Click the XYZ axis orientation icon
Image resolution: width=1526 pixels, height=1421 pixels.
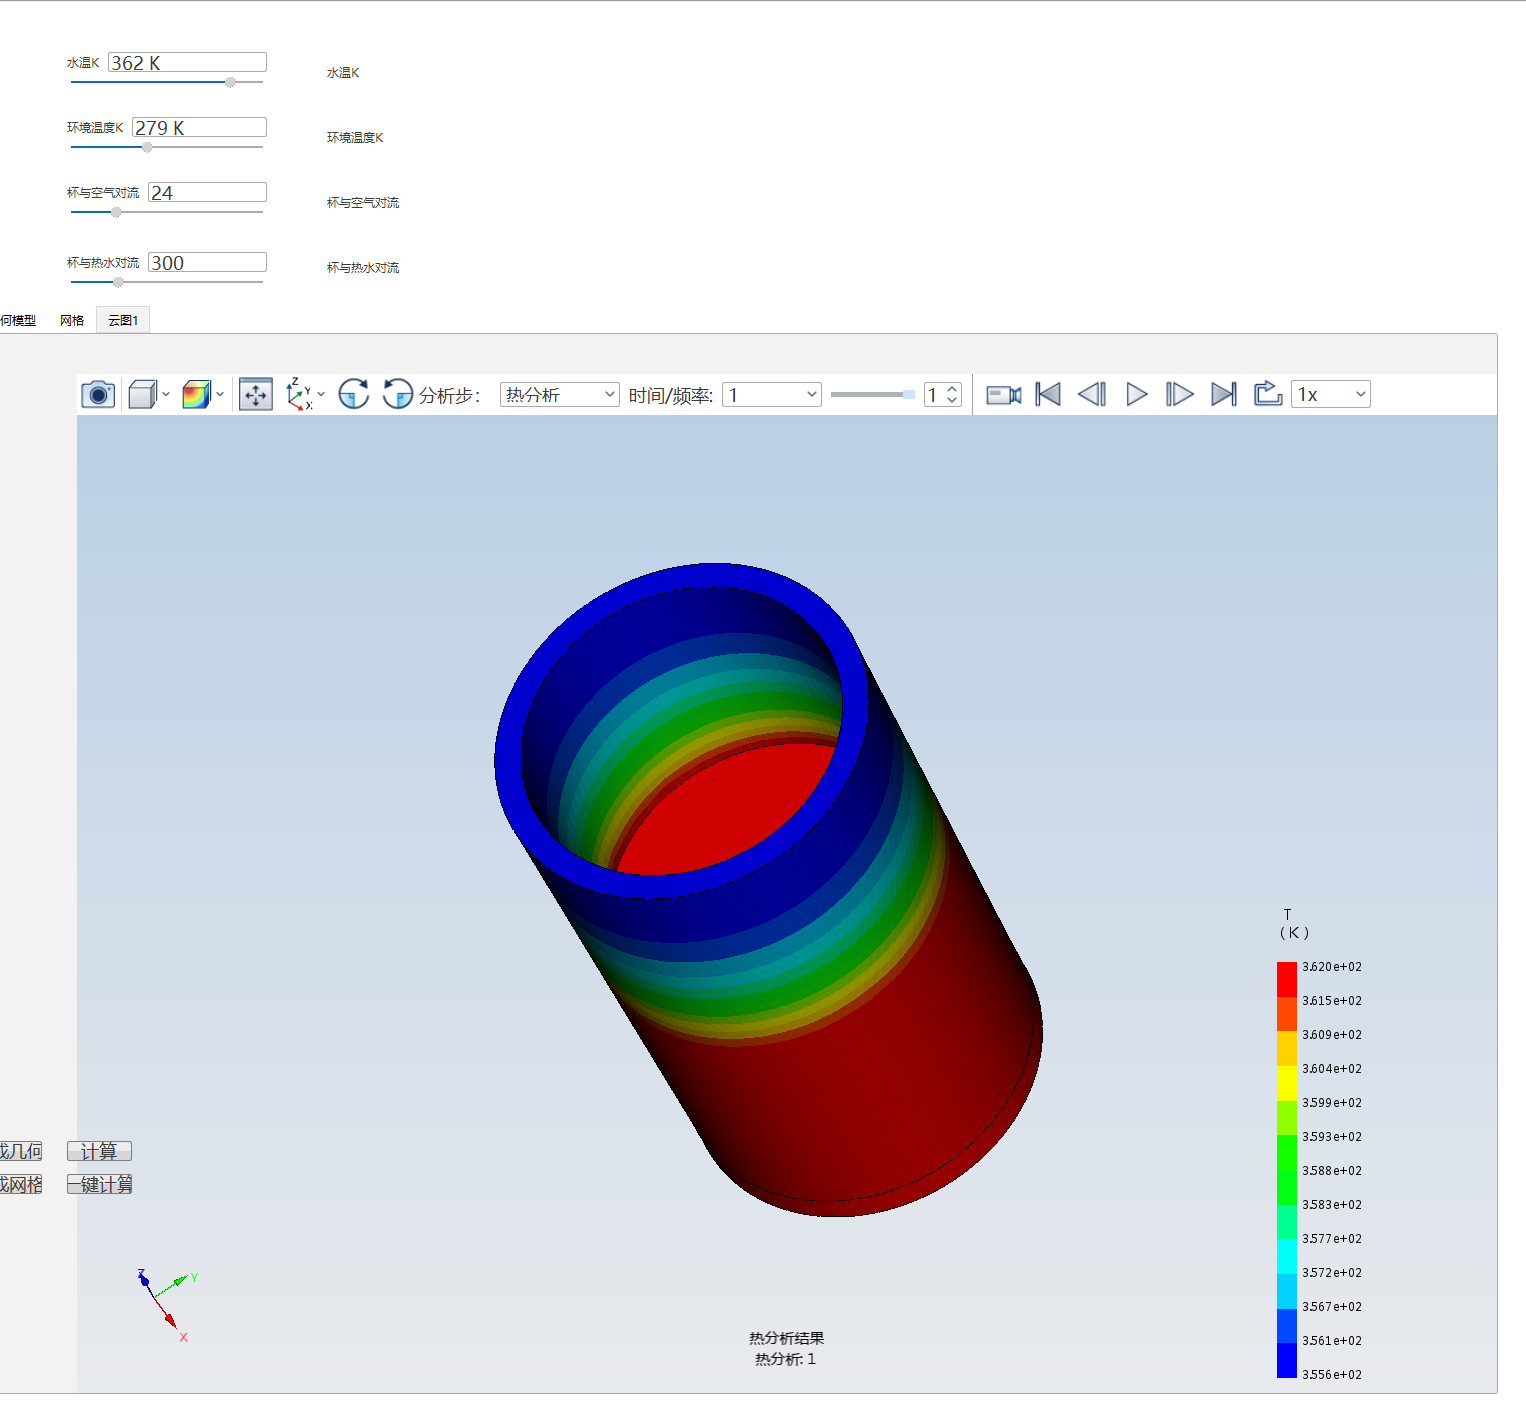coord(299,394)
